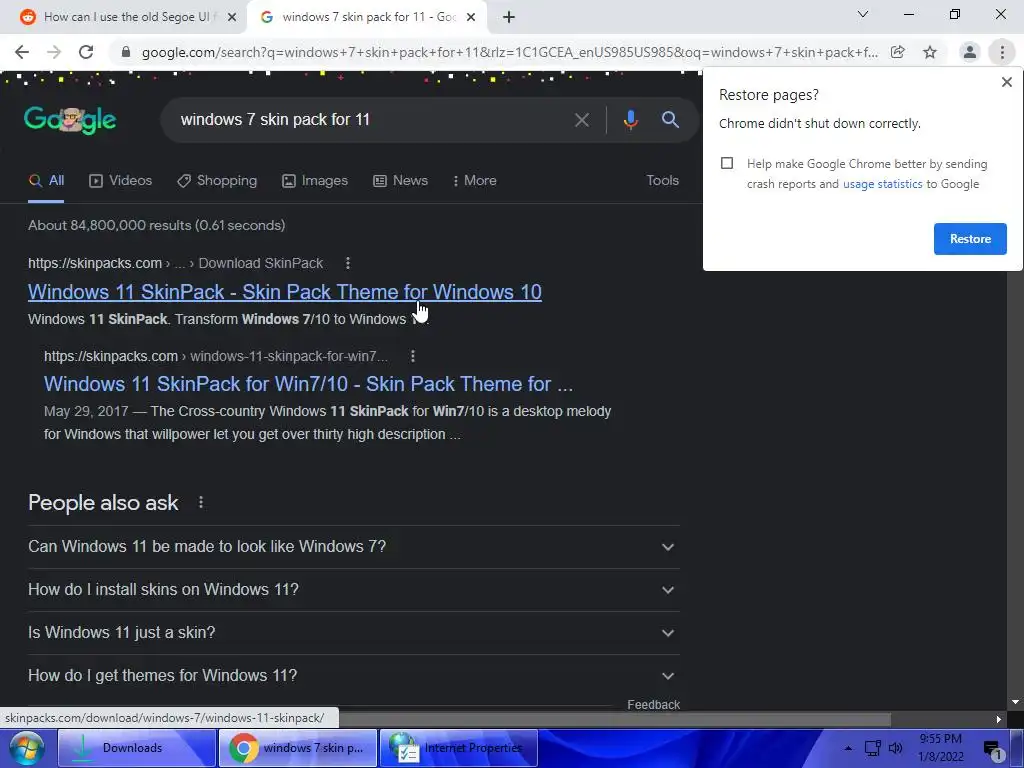Close the Google search tab
1024x768 pixels.
pyautogui.click(x=471, y=17)
